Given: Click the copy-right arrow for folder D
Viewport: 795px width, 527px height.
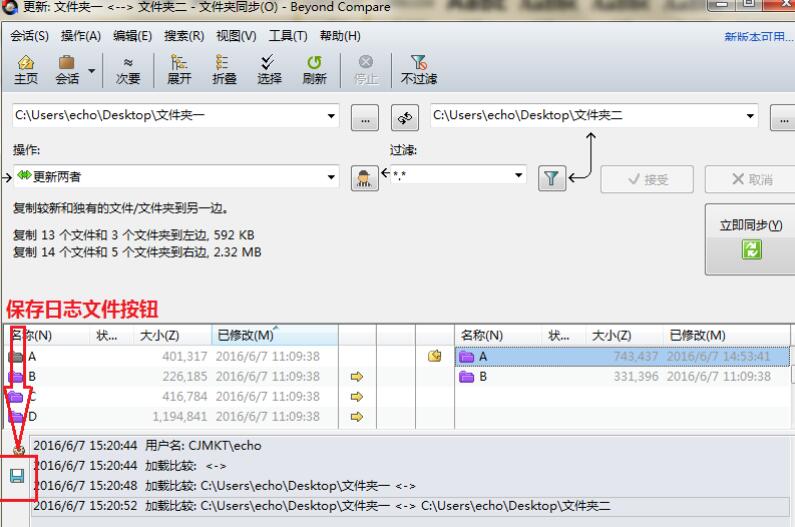Looking at the screenshot, I should coord(357,416).
